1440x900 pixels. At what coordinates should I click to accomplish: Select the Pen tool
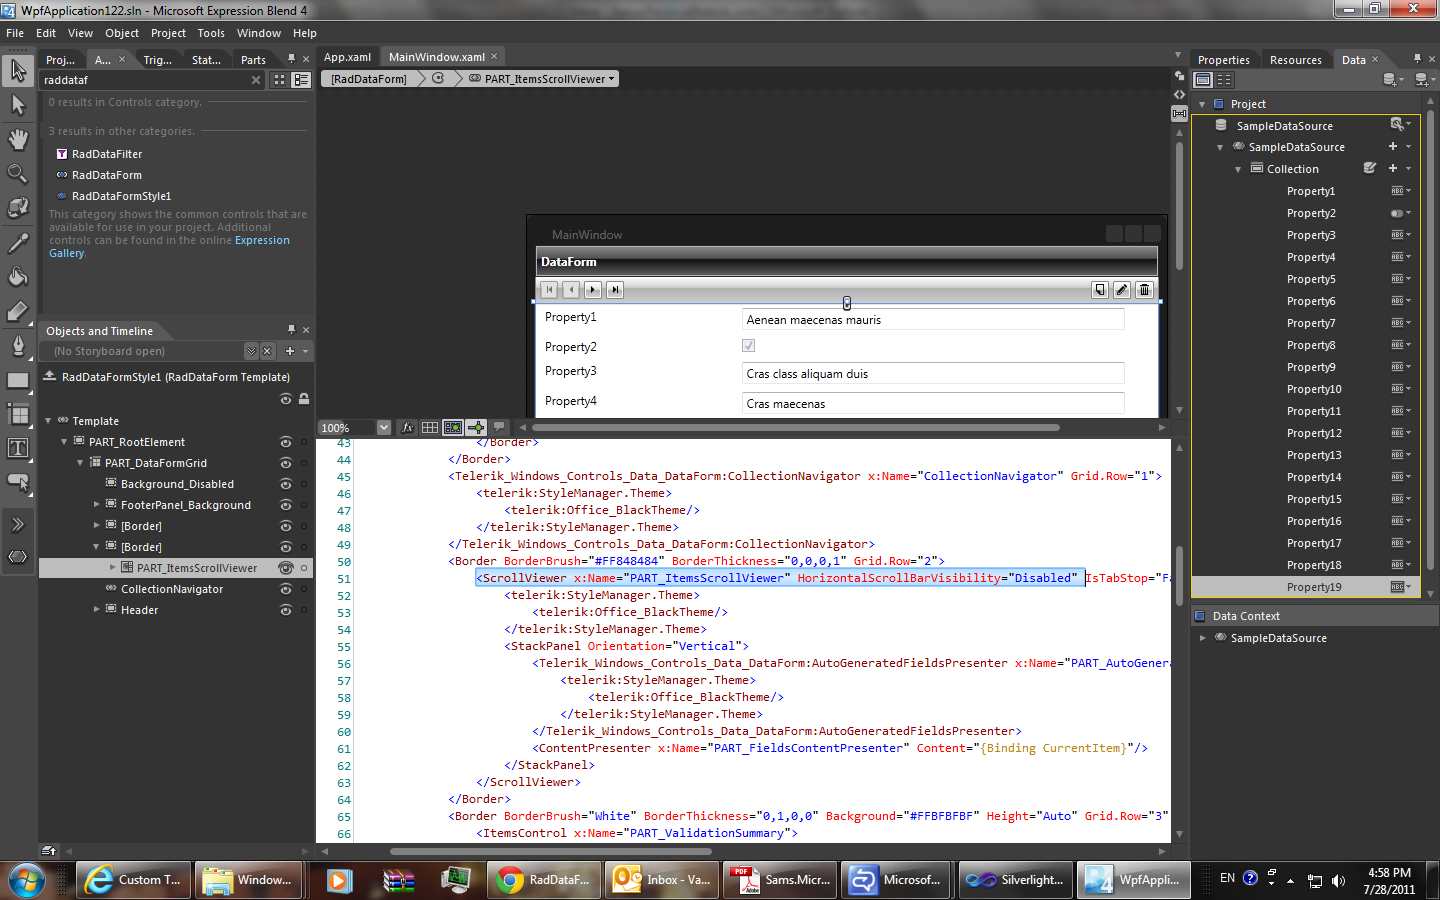pos(18,346)
